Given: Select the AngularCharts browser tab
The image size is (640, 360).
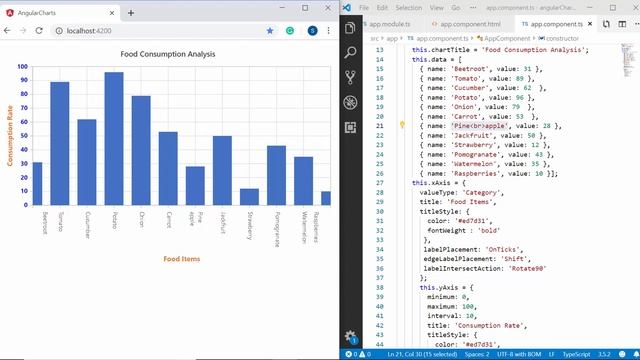Looking at the screenshot, I should tap(60, 13).
